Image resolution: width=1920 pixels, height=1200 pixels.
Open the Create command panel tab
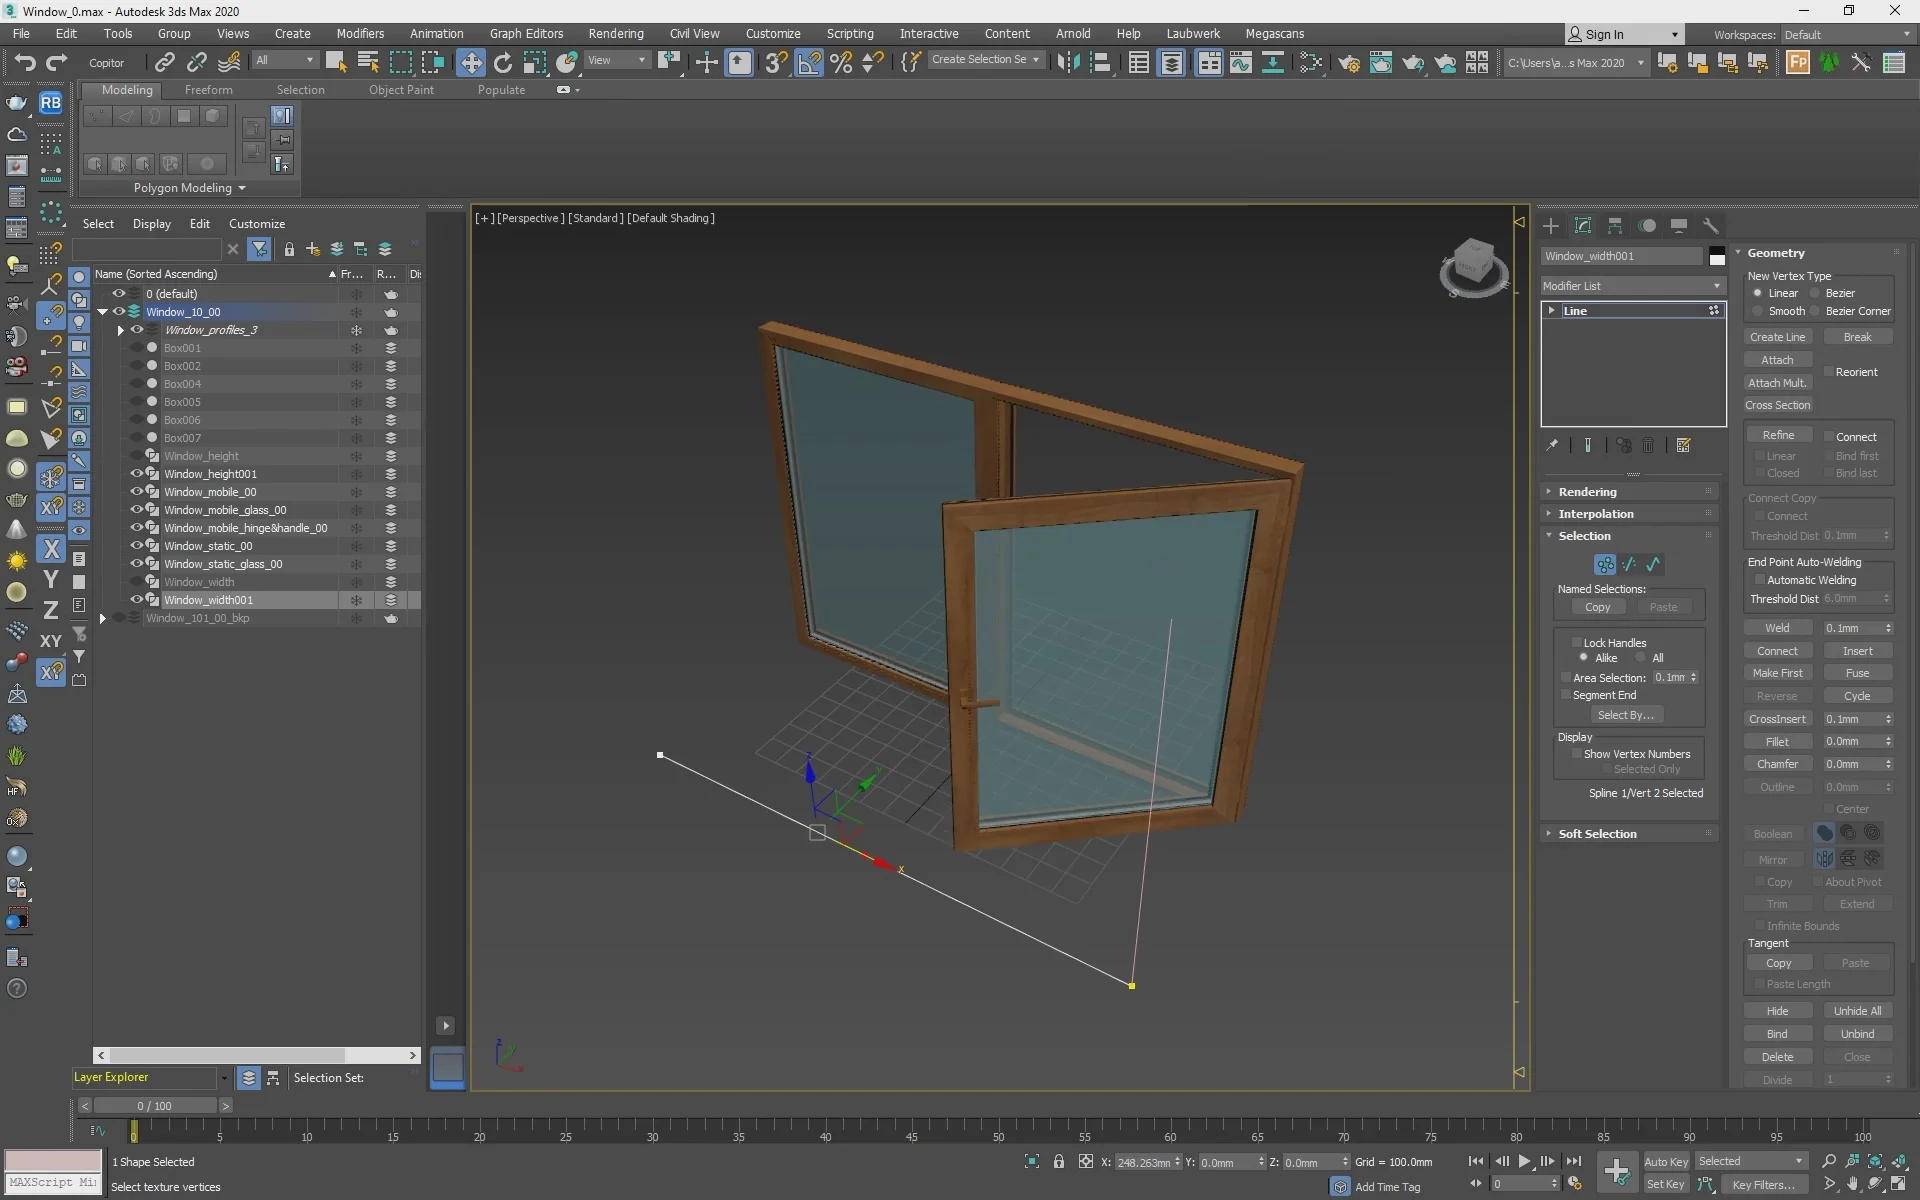(1551, 226)
